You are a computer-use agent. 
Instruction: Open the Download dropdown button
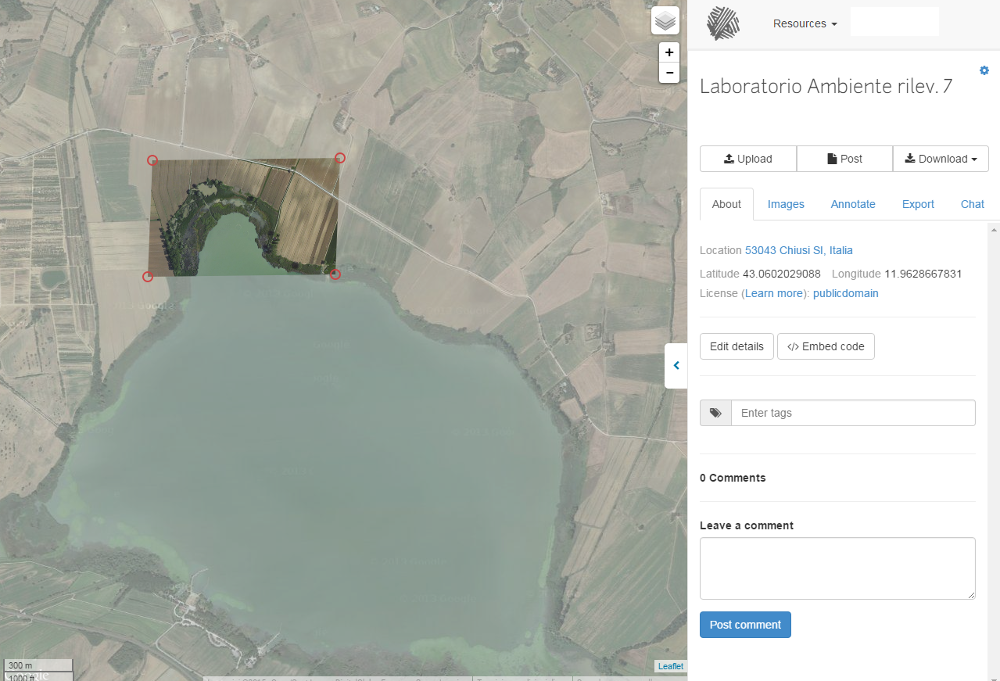pyautogui.click(x=941, y=159)
